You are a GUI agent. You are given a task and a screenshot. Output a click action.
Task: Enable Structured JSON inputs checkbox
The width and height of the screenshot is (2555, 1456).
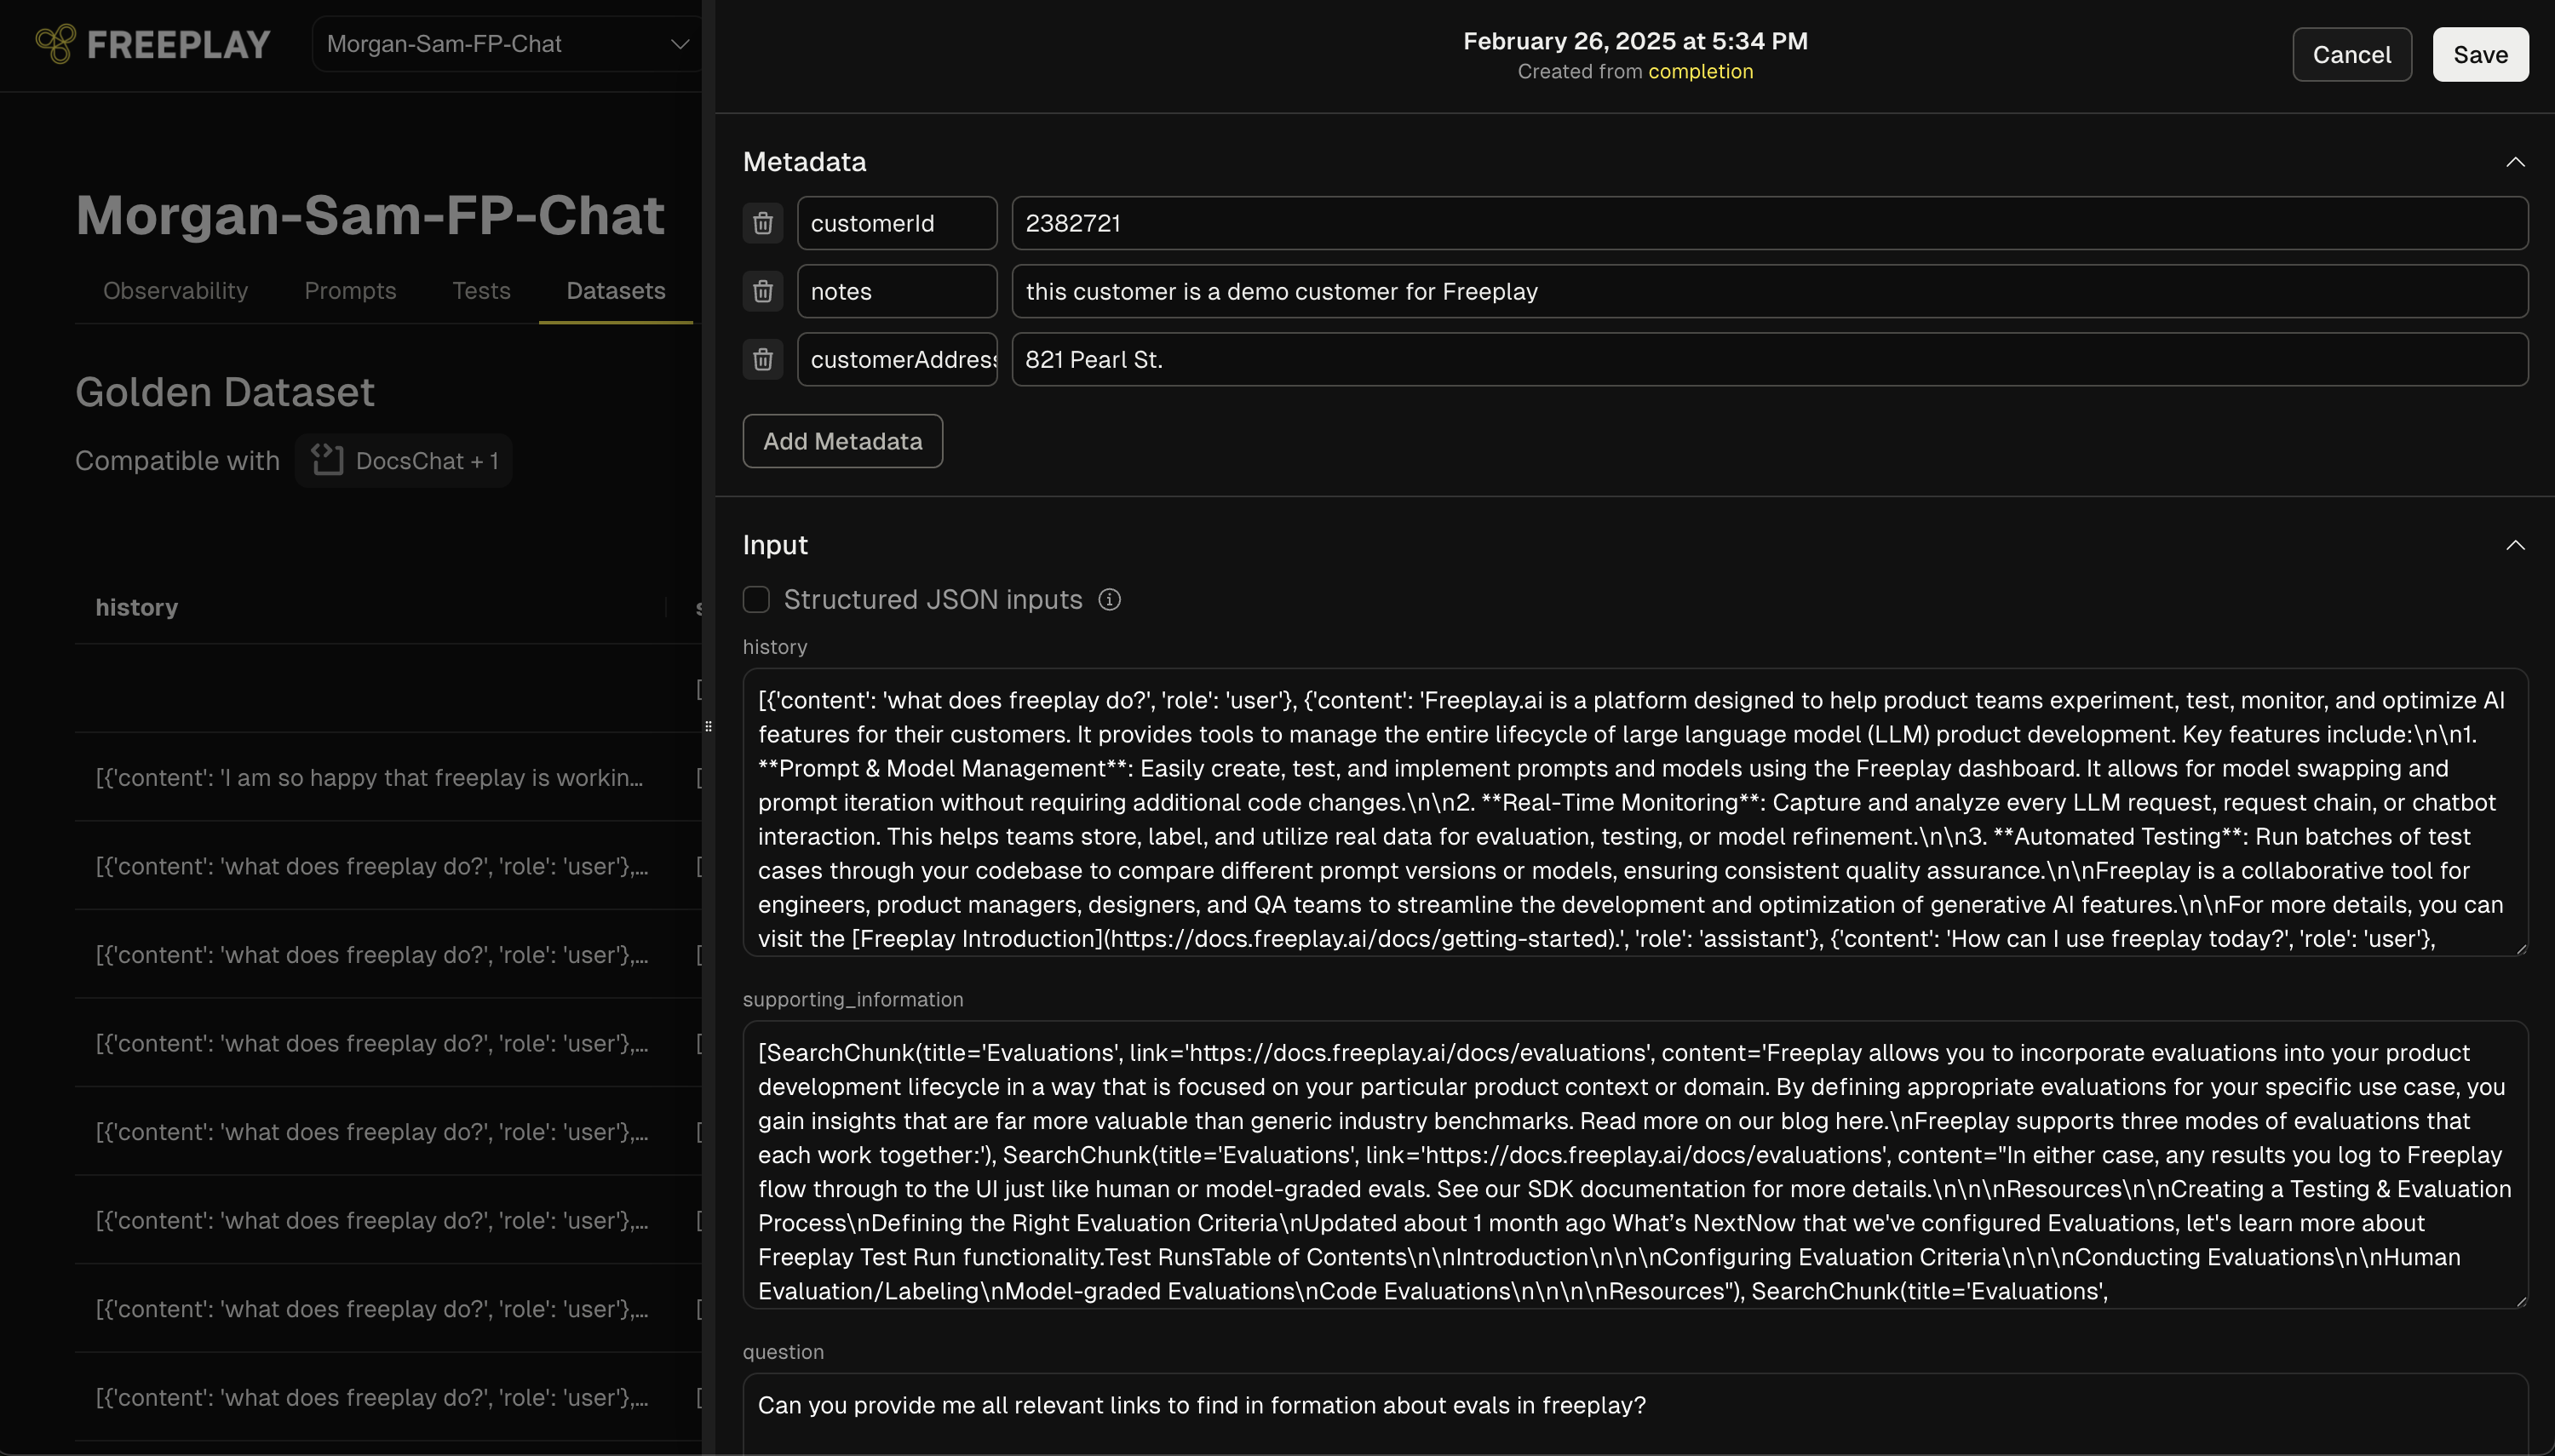click(756, 599)
